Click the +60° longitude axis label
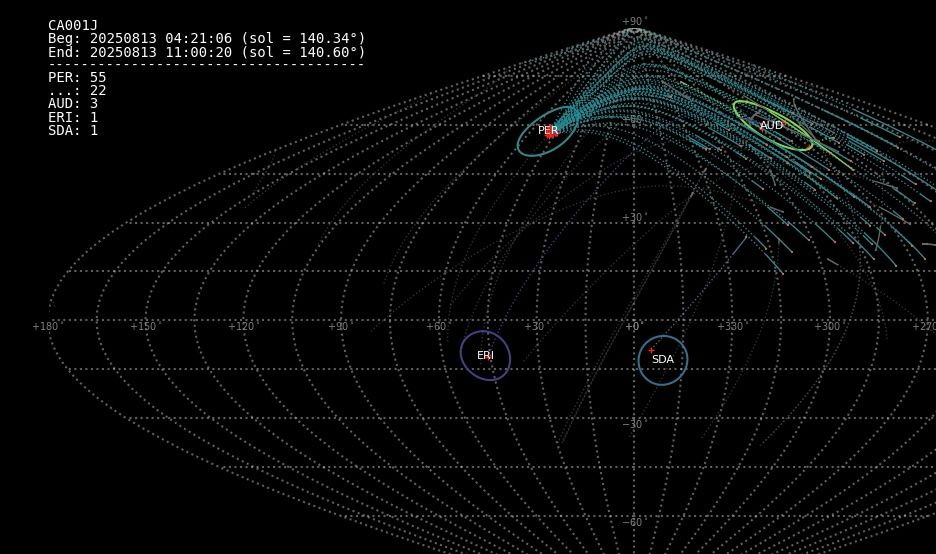The image size is (936, 554). coord(437,327)
